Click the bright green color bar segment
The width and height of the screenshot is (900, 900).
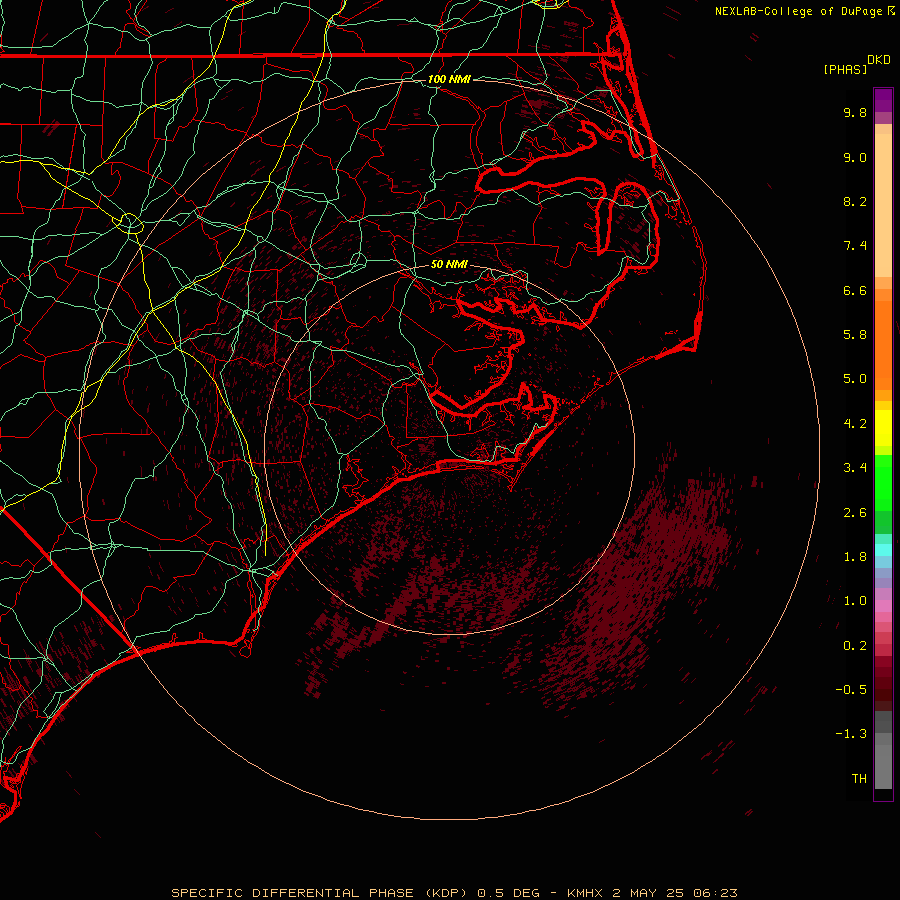tap(883, 482)
